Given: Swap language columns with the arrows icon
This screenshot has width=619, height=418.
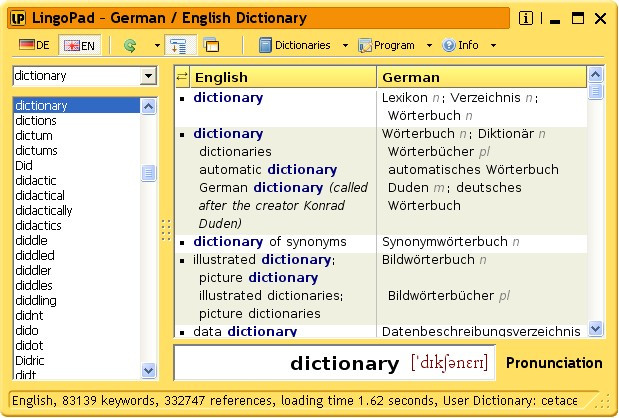Looking at the screenshot, I should pyautogui.click(x=182, y=77).
